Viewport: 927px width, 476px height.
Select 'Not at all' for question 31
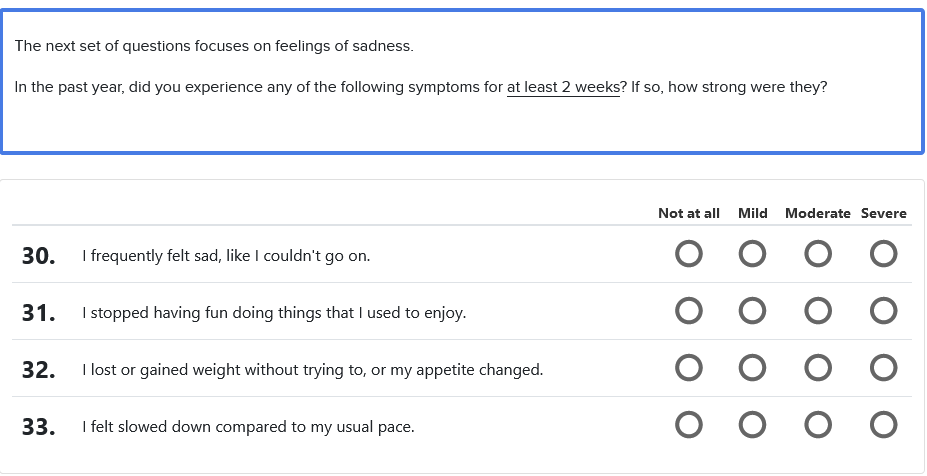click(688, 312)
